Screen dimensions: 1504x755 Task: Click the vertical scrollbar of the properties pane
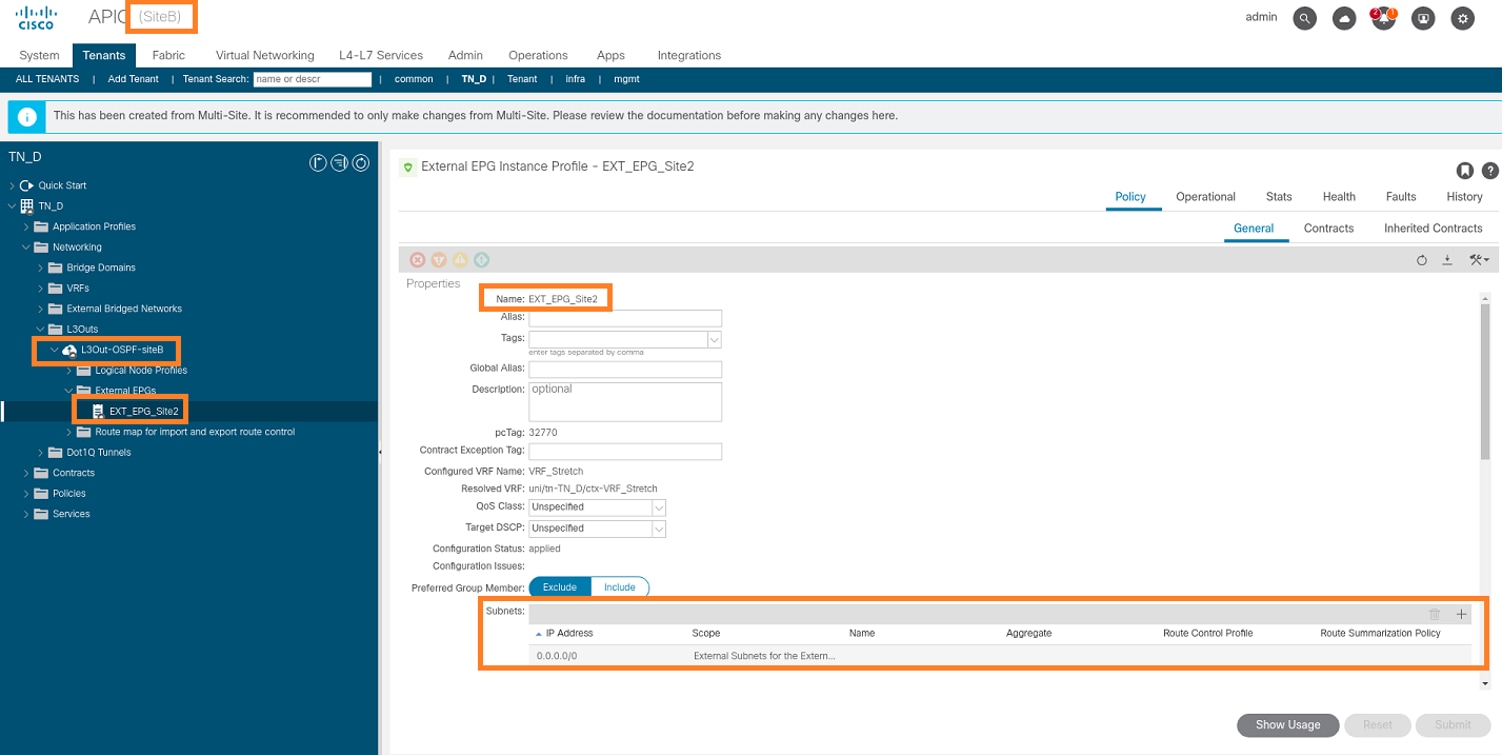1486,380
